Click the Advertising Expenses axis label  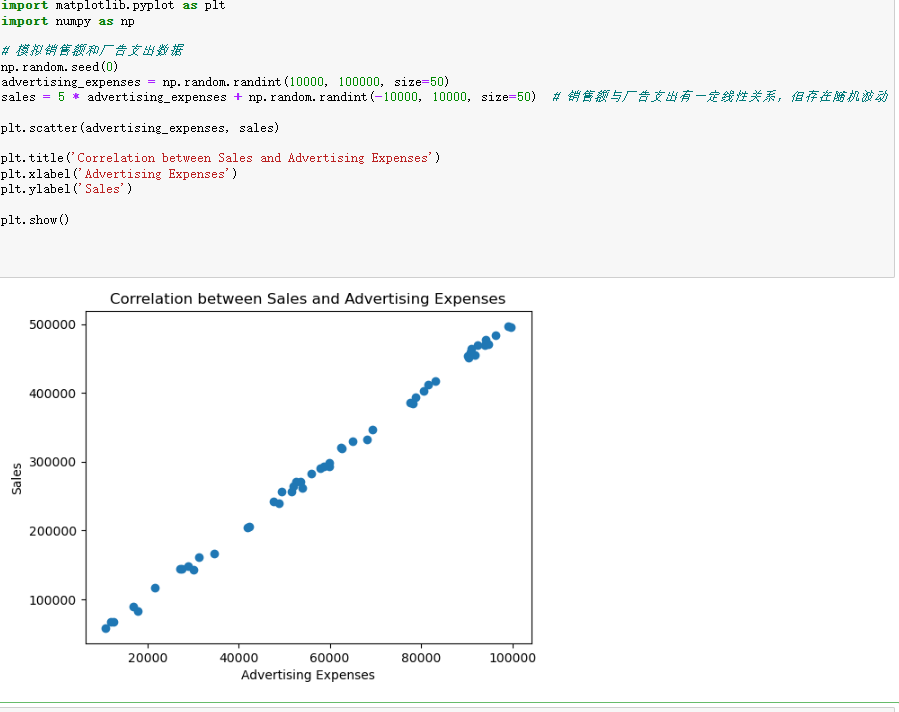coord(307,675)
